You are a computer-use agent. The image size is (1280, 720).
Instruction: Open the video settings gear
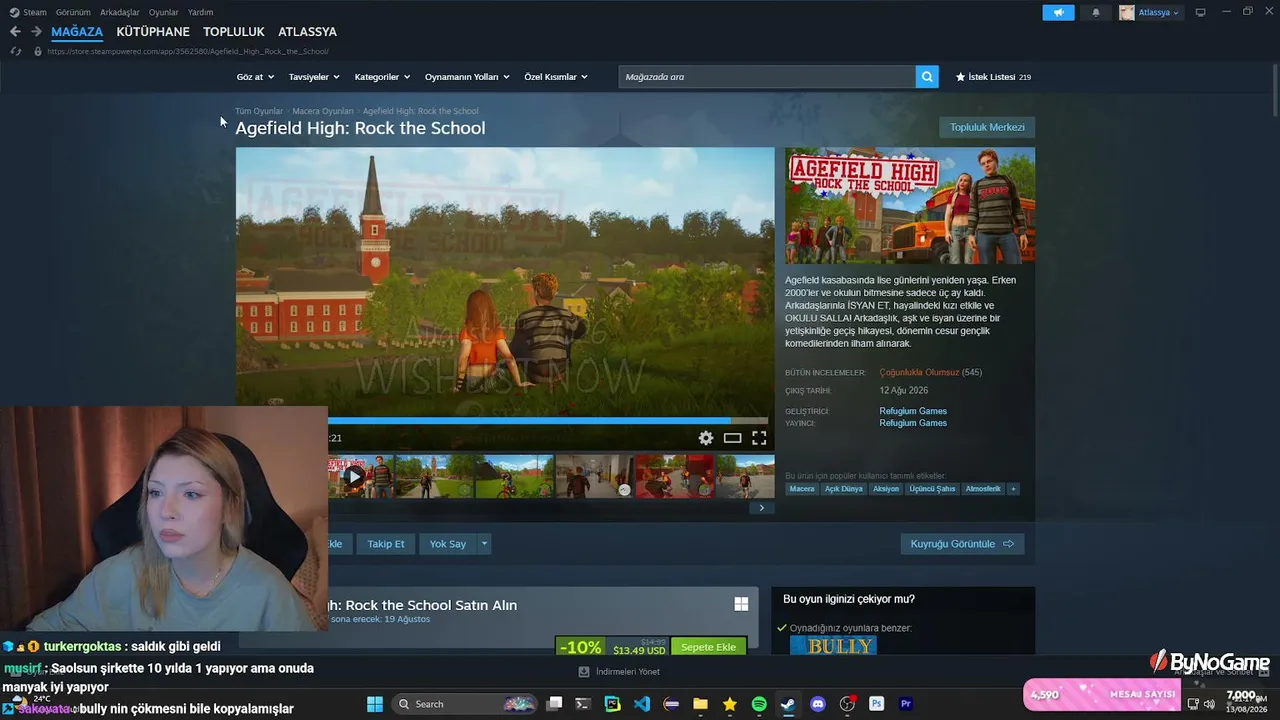[706, 438]
